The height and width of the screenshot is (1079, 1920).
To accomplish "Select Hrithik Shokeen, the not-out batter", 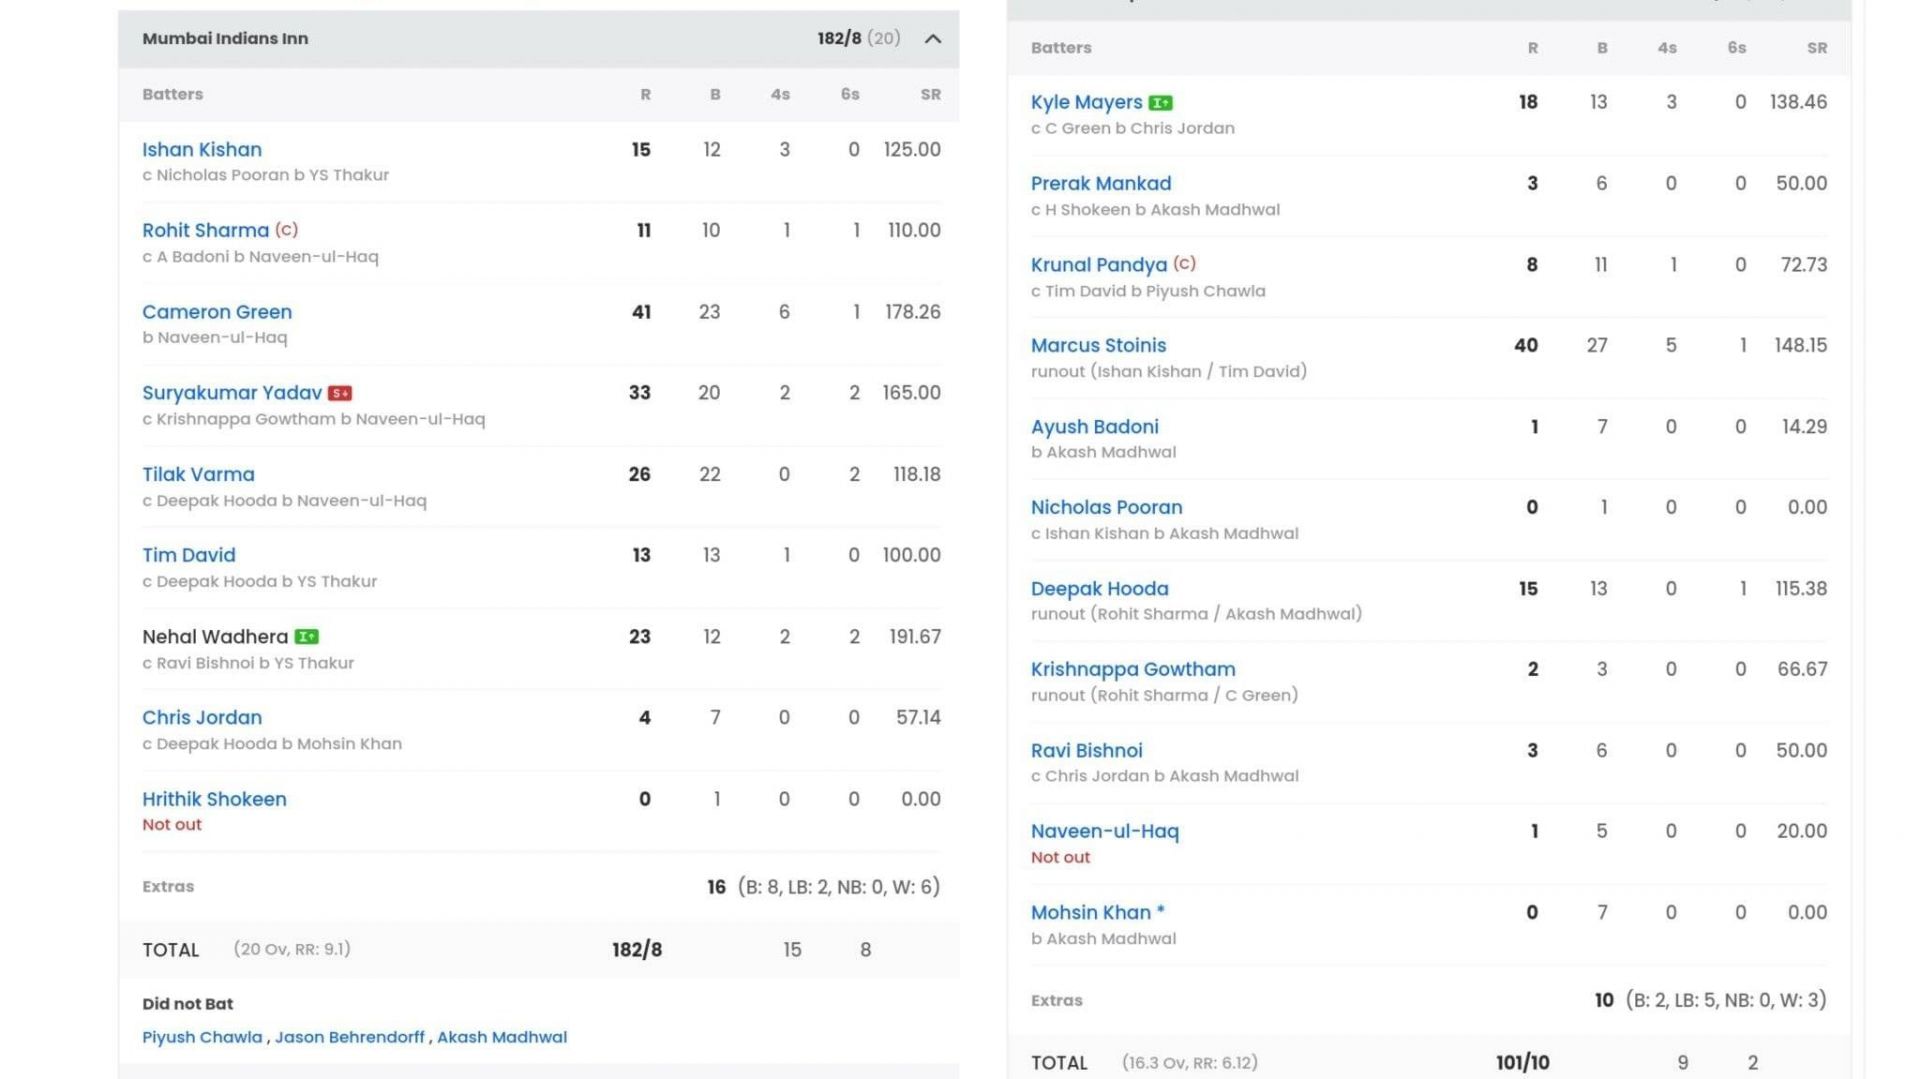I will coord(214,798).
